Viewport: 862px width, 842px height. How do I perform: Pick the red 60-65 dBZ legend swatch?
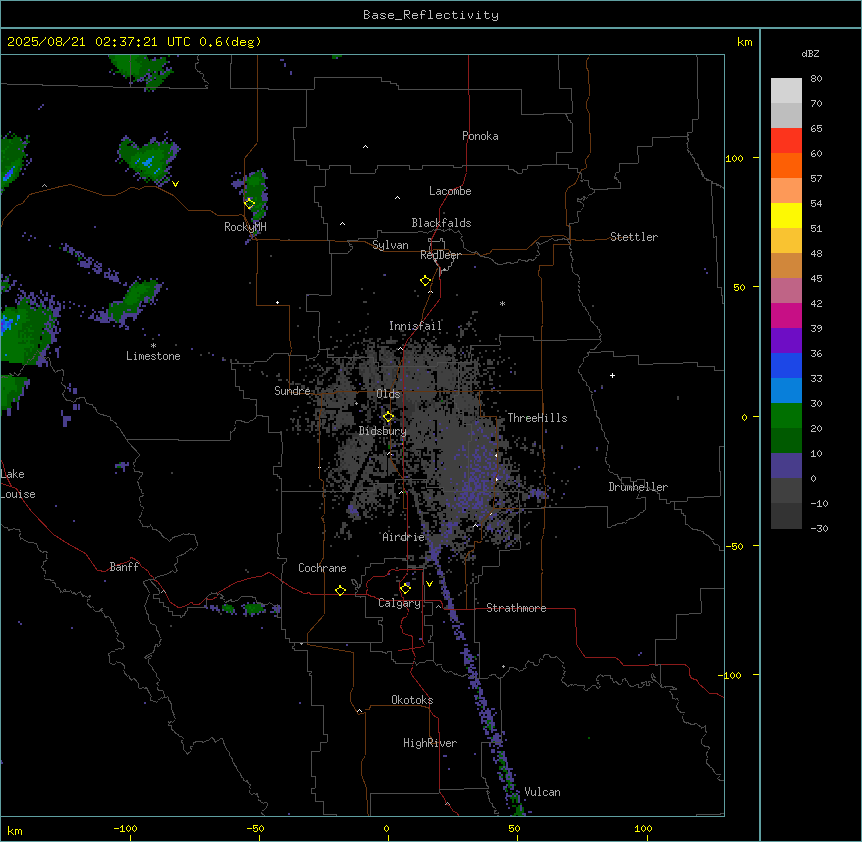pos(786,140)
